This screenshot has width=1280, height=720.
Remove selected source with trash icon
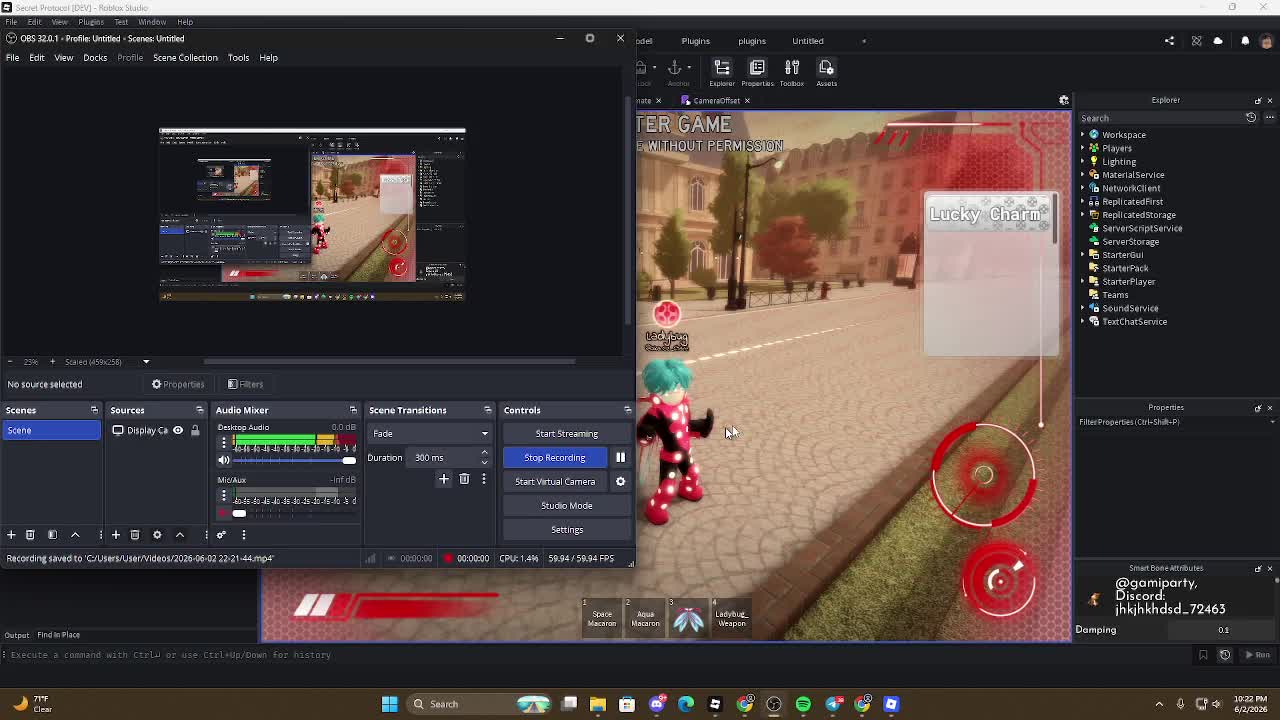[x=135, y=535]
